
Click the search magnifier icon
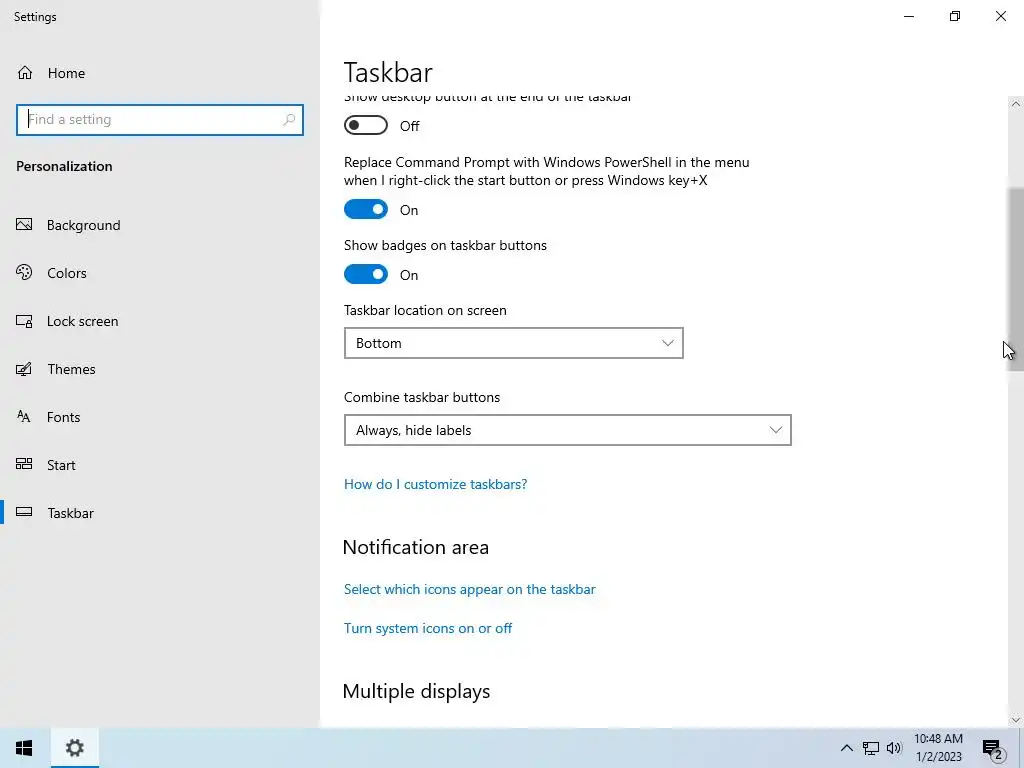coord(289,120)
